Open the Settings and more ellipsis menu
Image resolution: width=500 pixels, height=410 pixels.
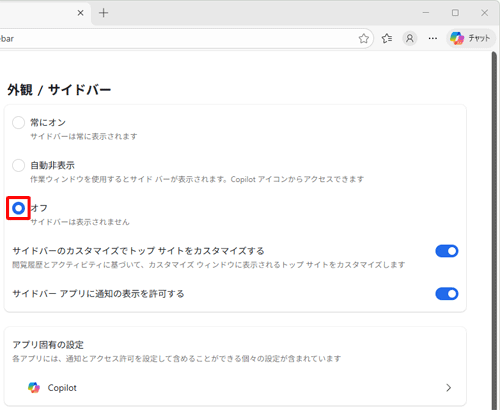[433, 39]
